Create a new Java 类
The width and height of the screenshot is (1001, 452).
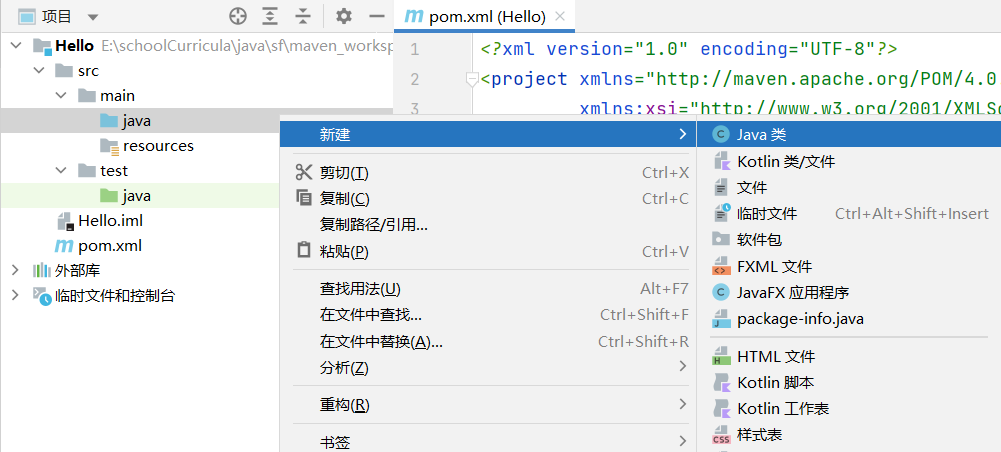point(849,134)
